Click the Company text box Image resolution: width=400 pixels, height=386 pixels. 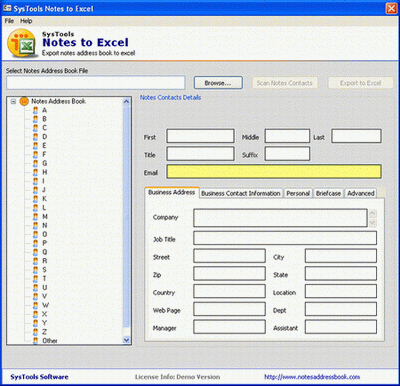(280, 218)
